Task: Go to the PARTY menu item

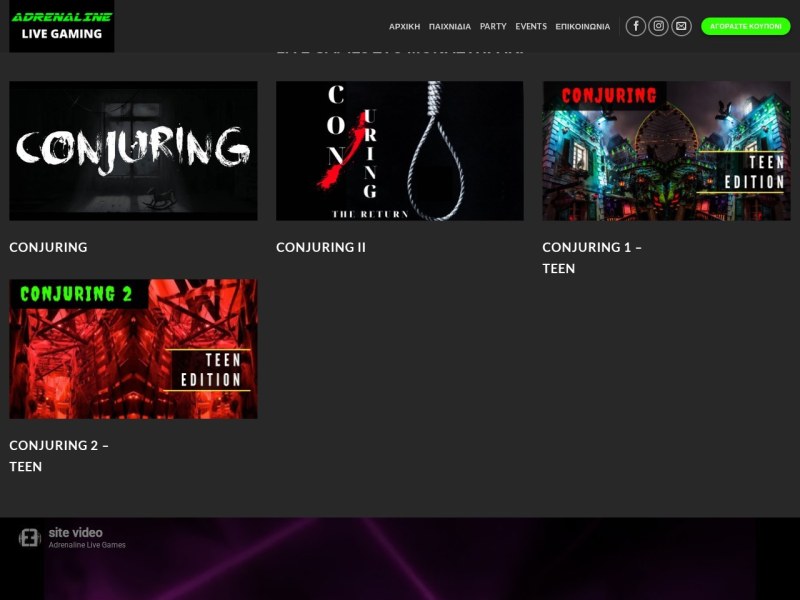Action: [x=493, y=27]
